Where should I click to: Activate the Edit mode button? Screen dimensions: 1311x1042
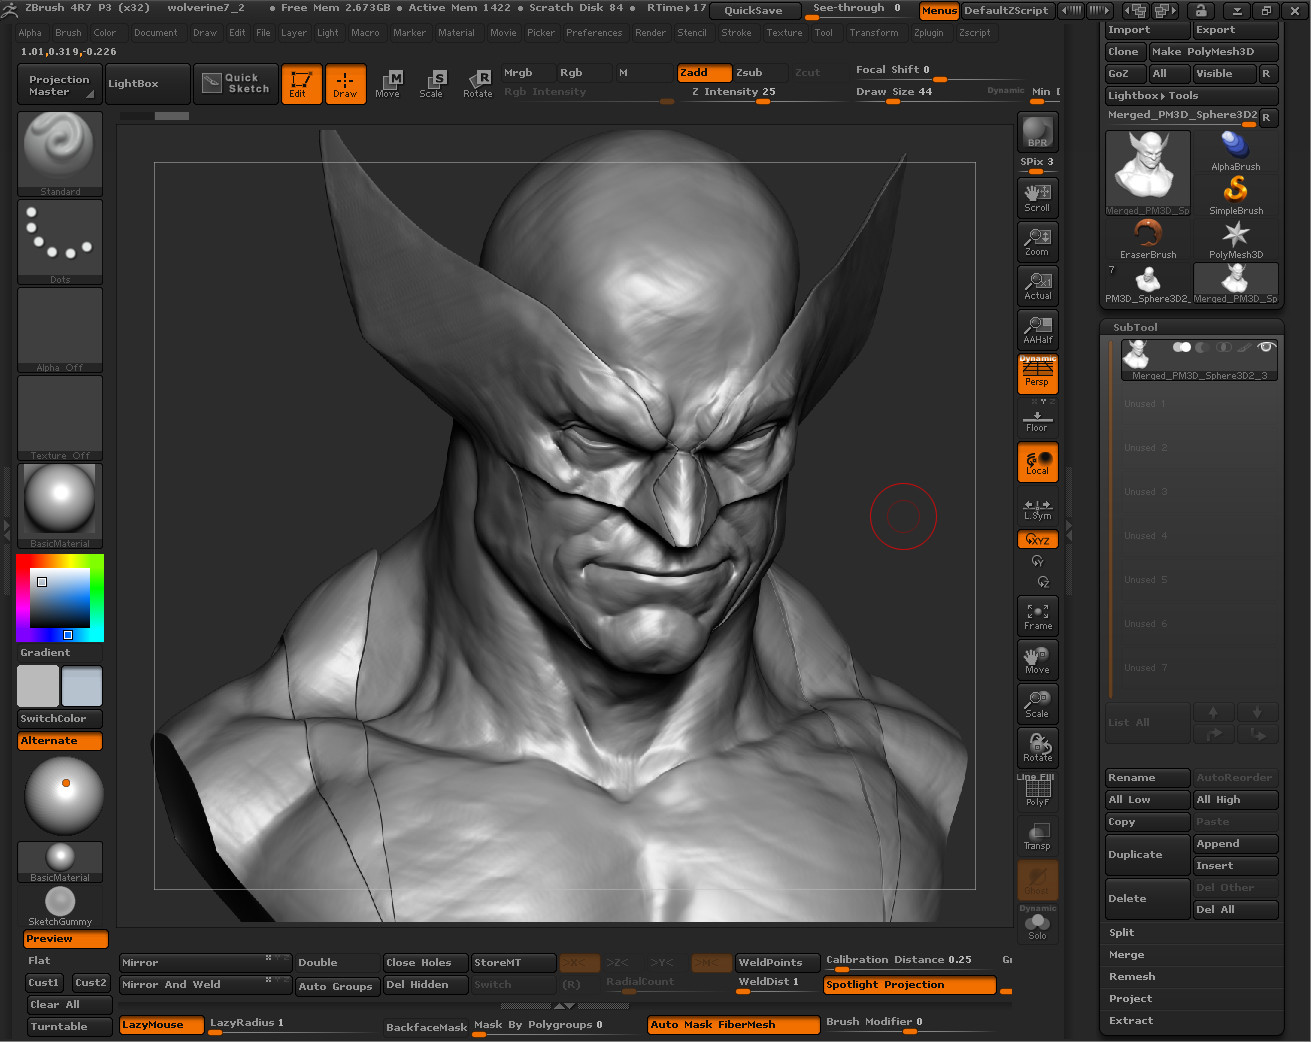point(300,84)
